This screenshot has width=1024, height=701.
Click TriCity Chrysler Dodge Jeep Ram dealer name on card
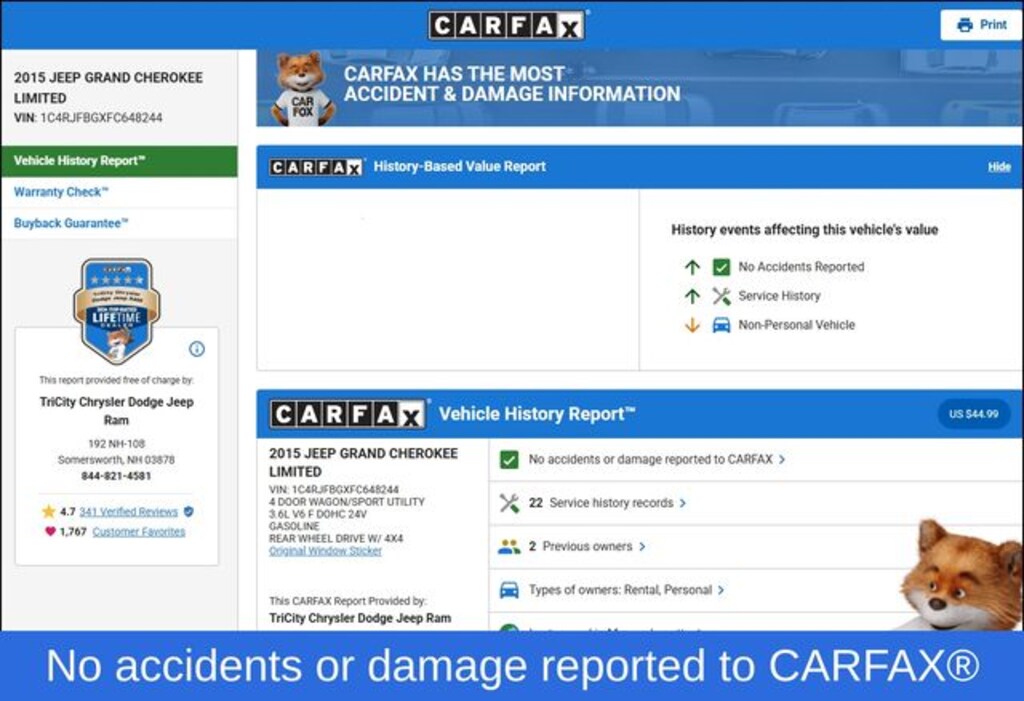click(116, 411)
